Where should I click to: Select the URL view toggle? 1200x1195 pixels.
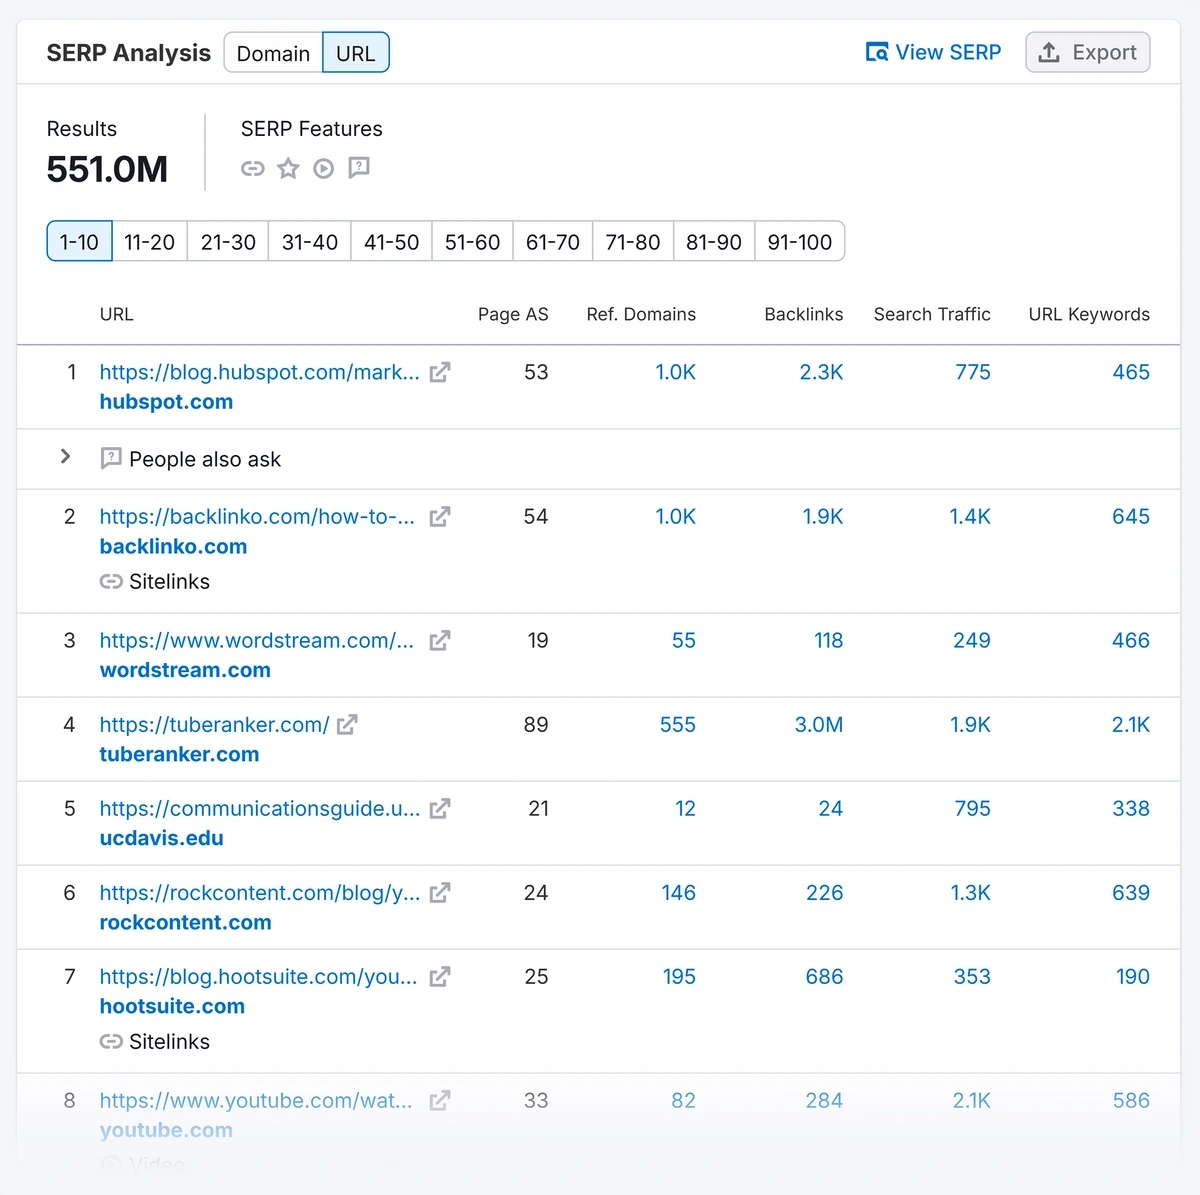pyautogui.click(x=356, y=53)
